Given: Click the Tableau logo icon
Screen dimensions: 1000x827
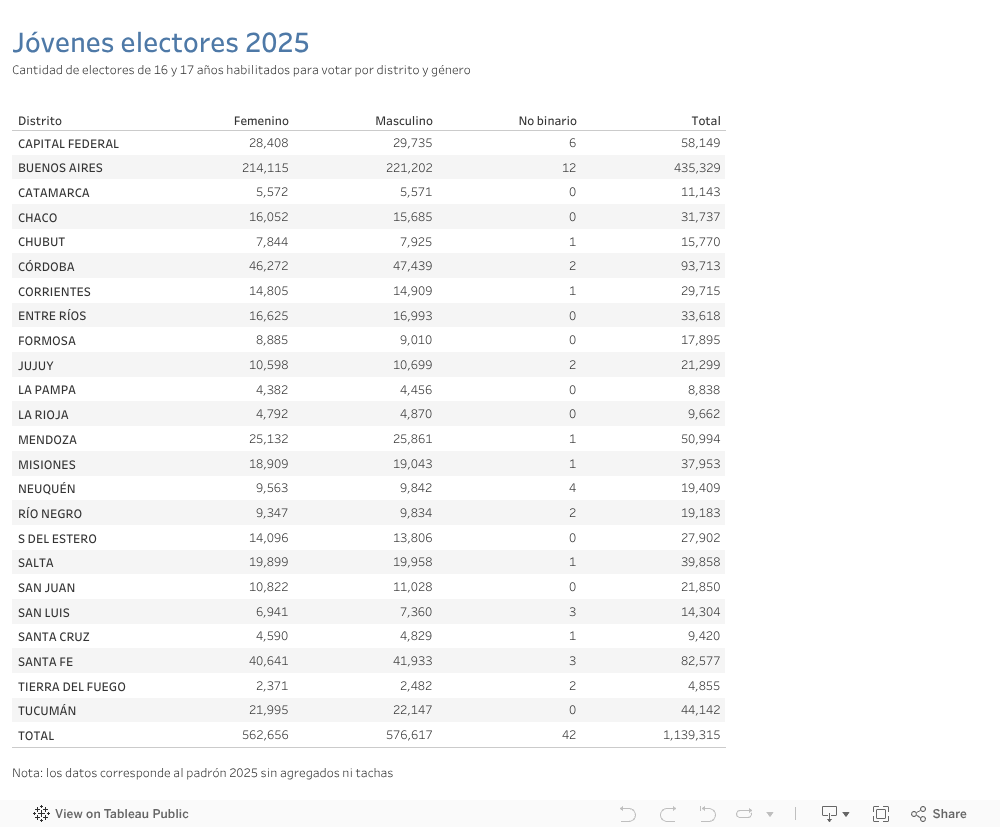Looking at the screenshot, I should tap(41, 813).
